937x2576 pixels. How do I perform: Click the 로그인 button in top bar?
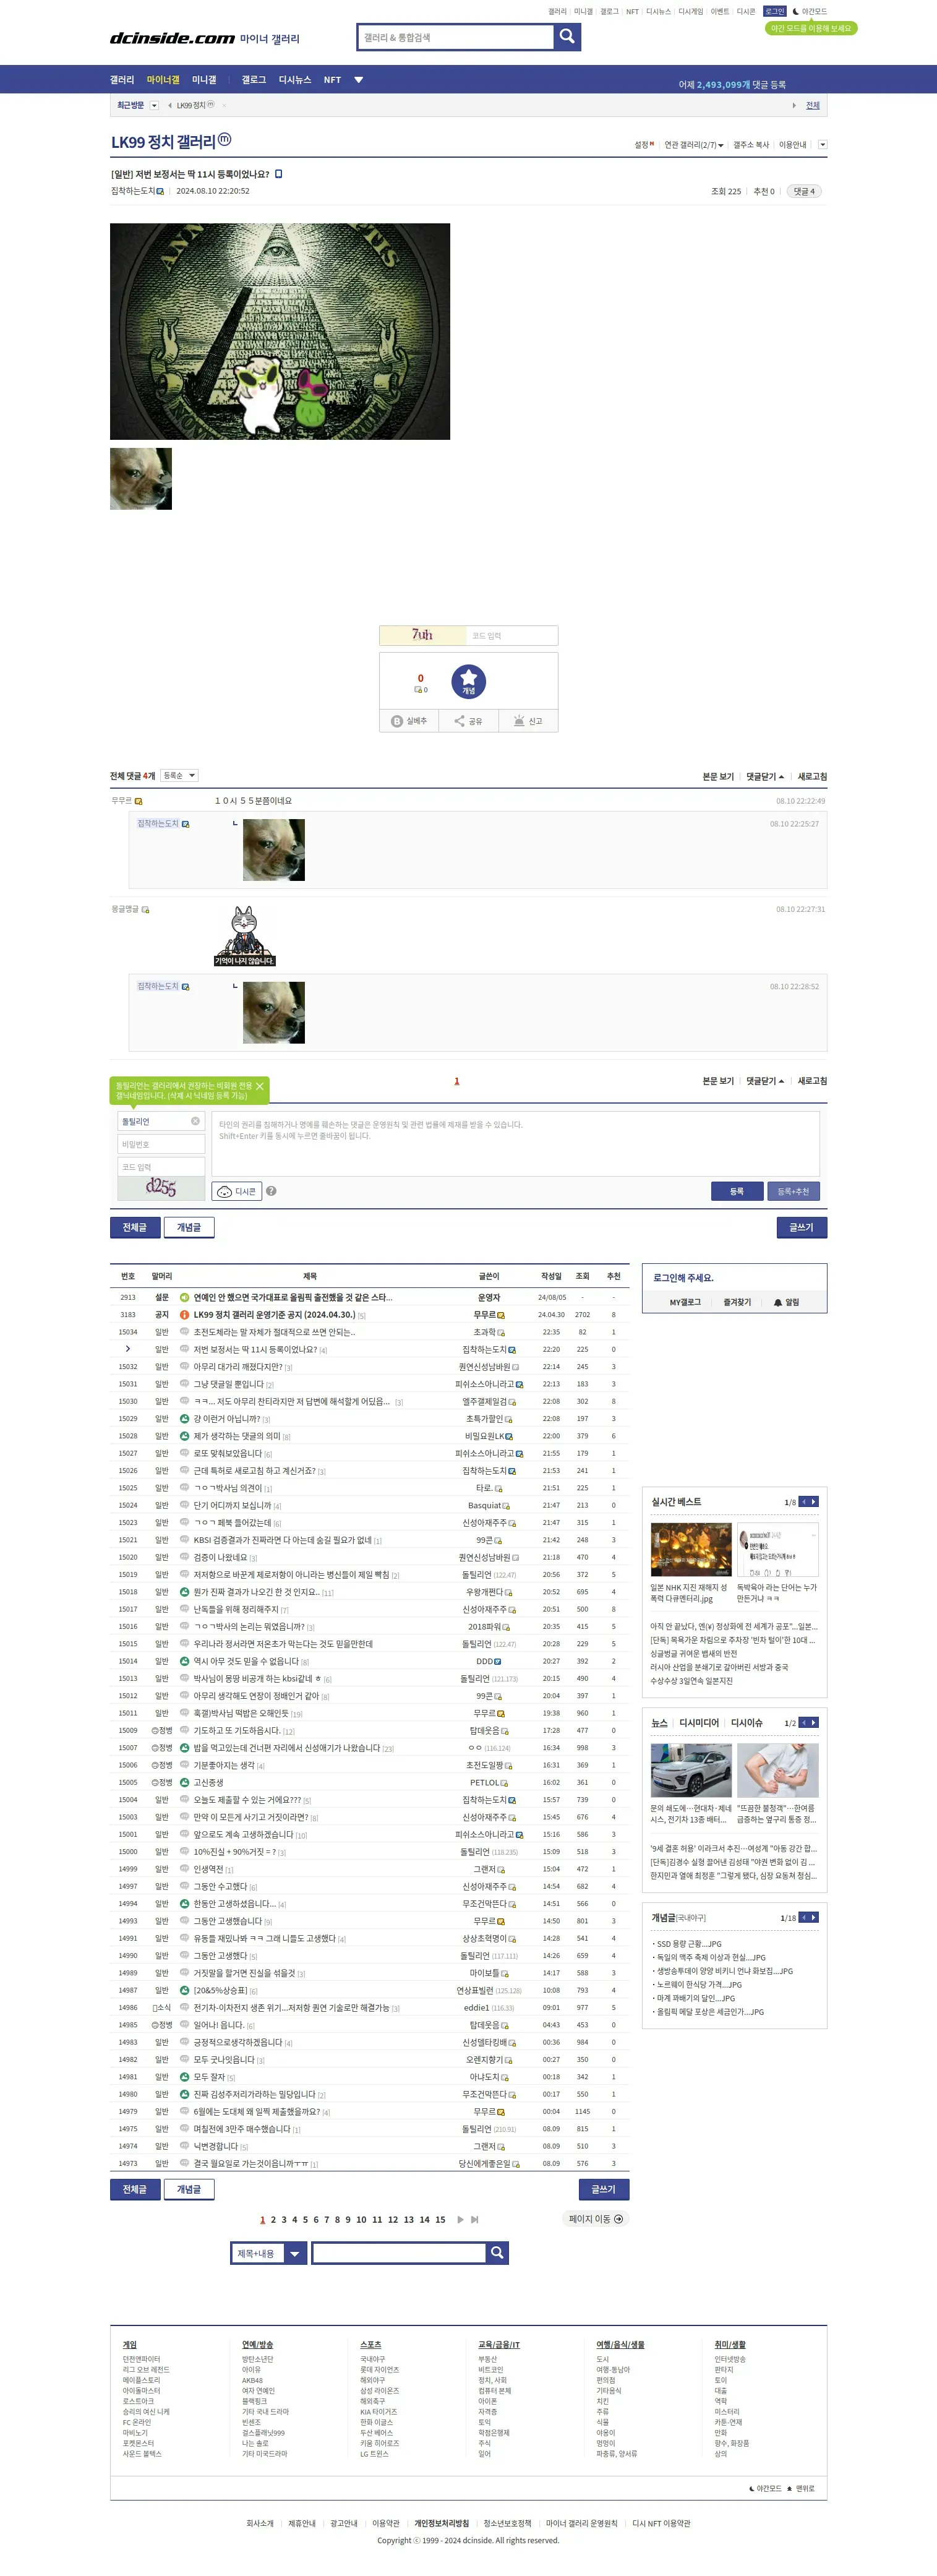[x=775, y=12]
